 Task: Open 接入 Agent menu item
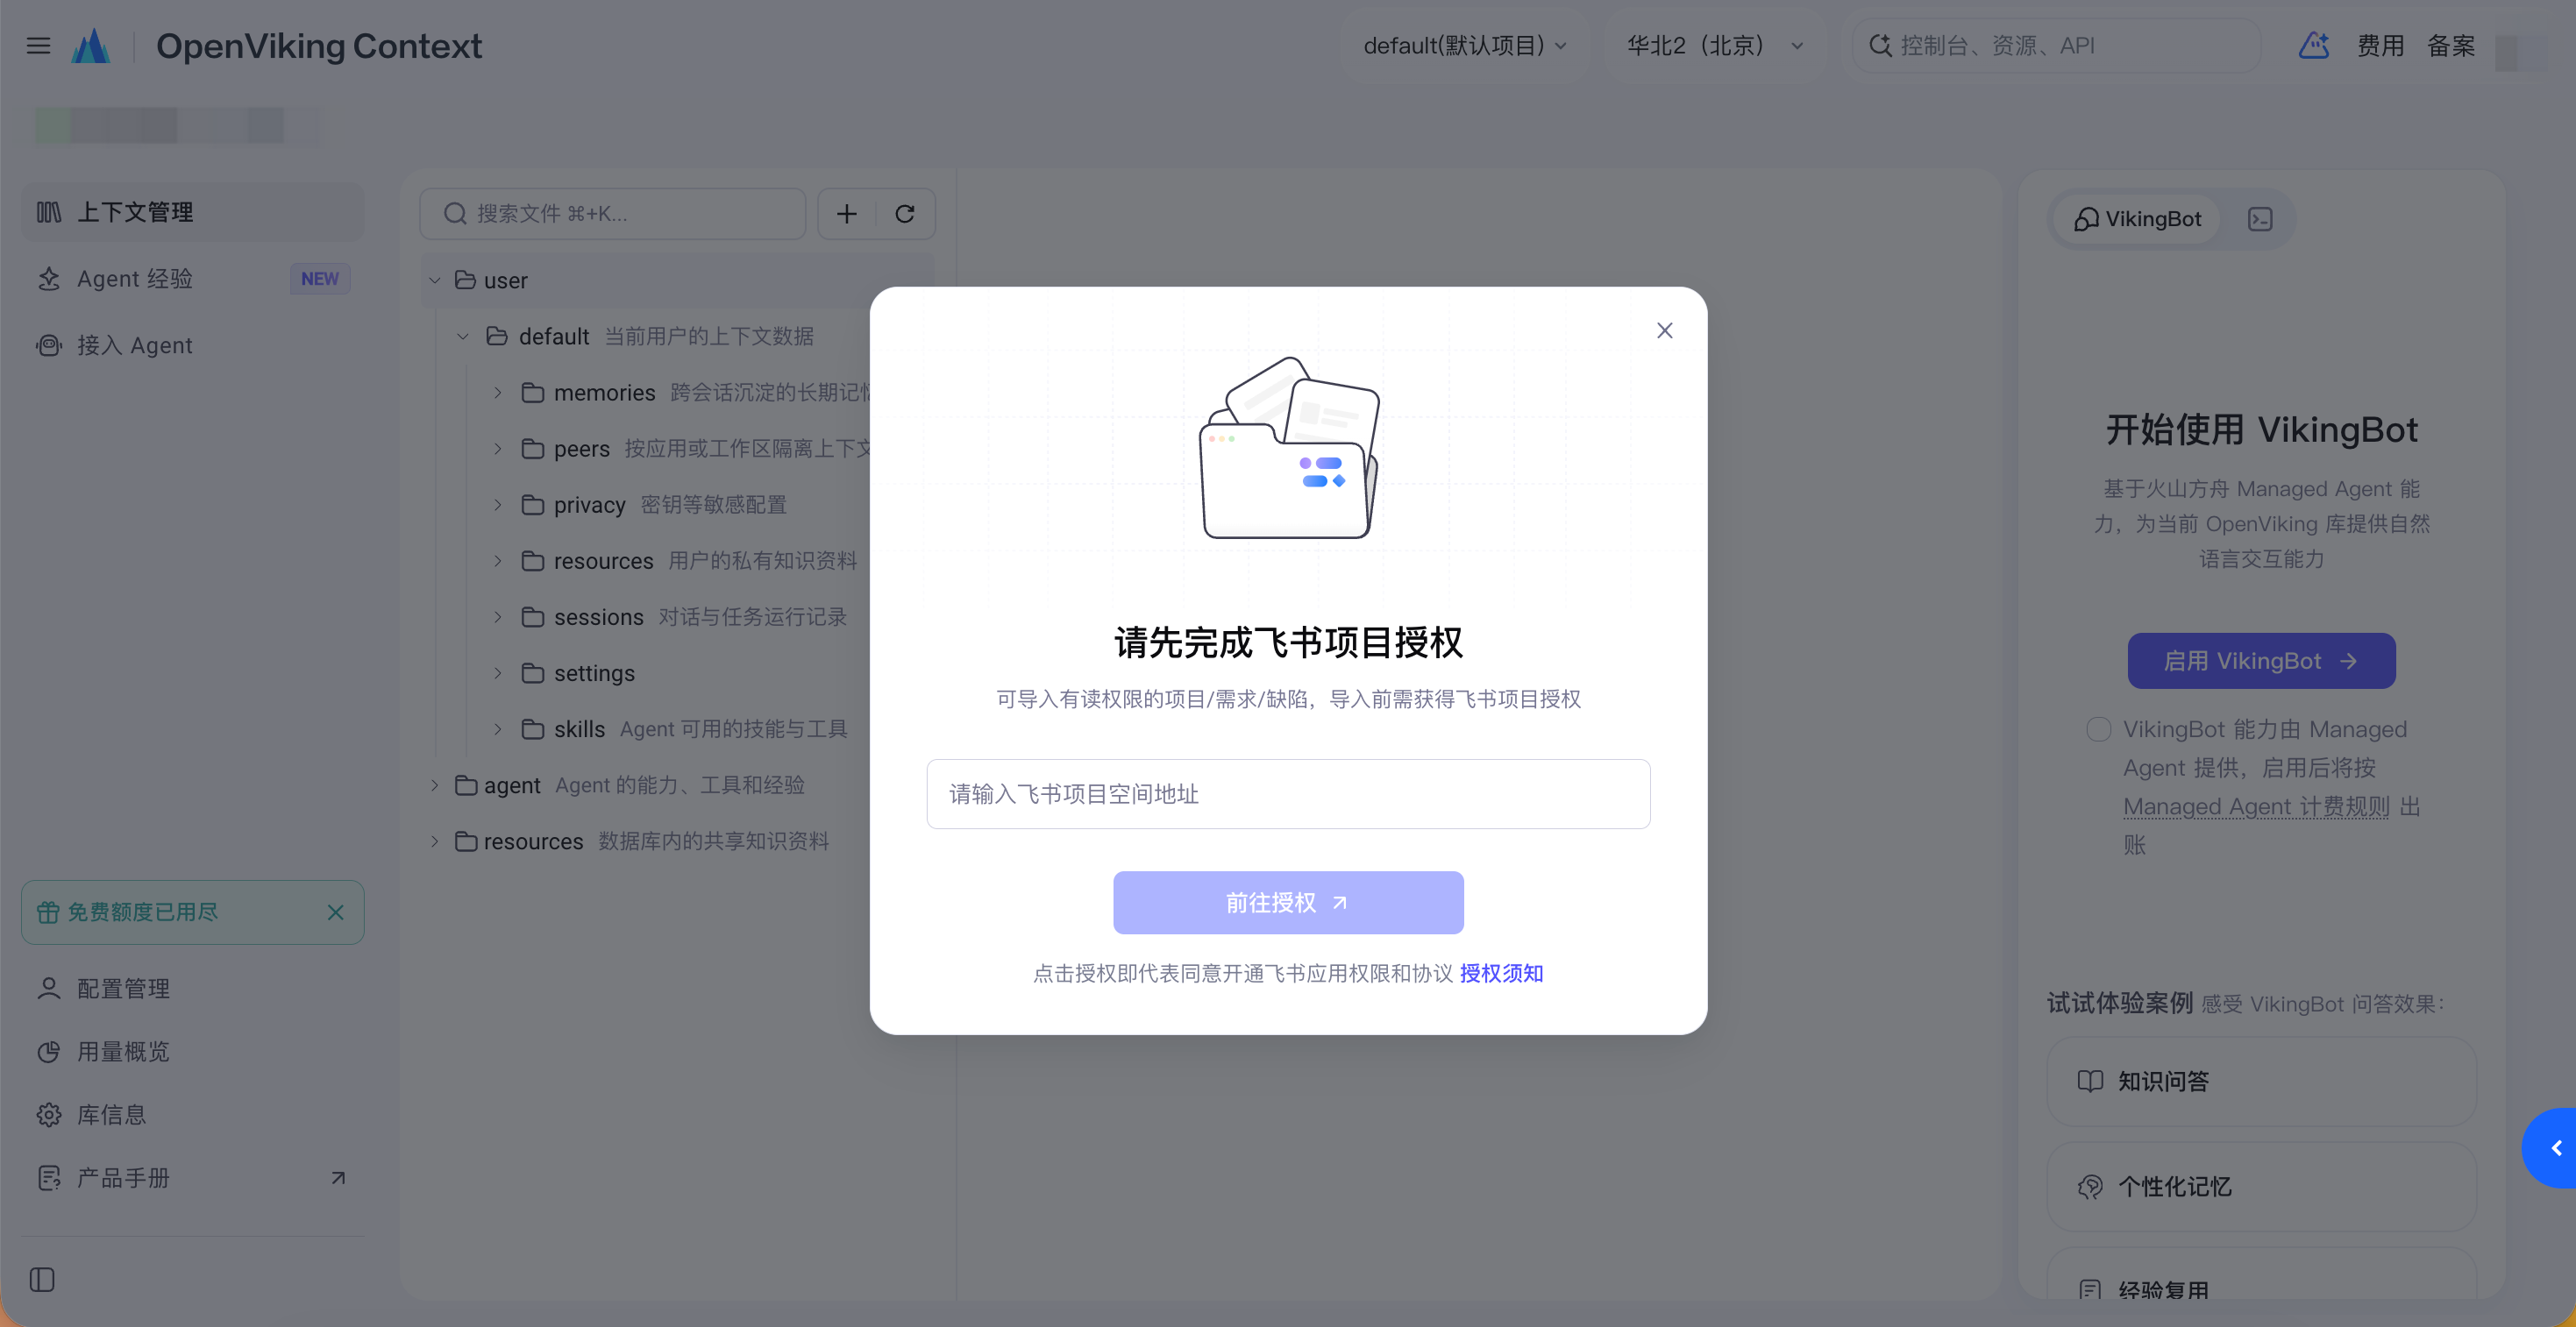coord(193,345)
